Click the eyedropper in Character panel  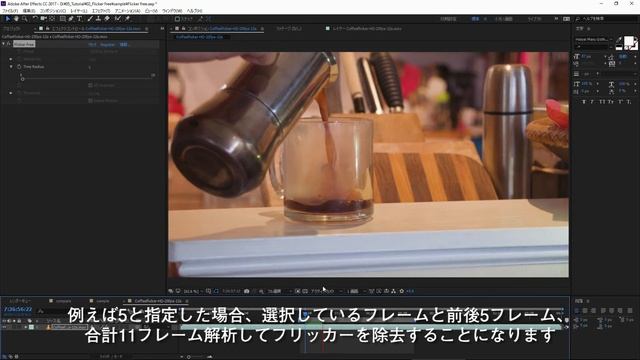point(619,40)
